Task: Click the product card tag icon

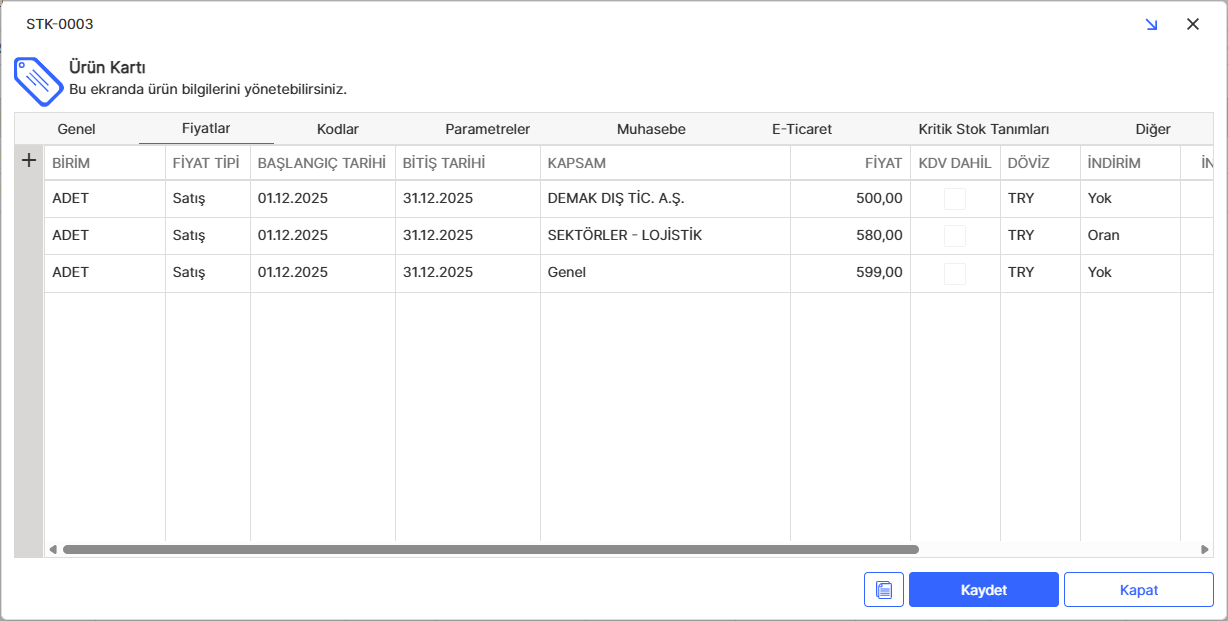Action: 37,79
